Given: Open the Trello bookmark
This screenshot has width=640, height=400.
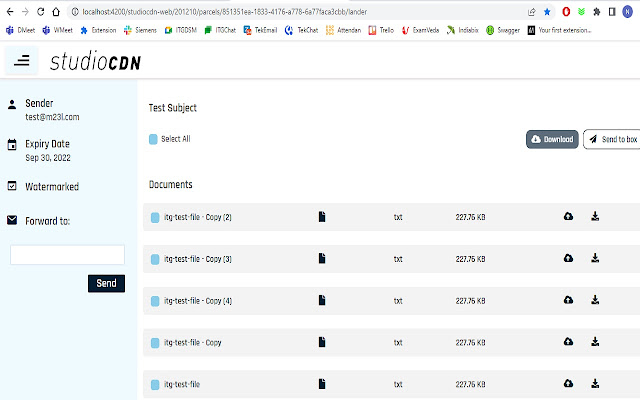Looking at the screenshot, I should pos(381,30).
